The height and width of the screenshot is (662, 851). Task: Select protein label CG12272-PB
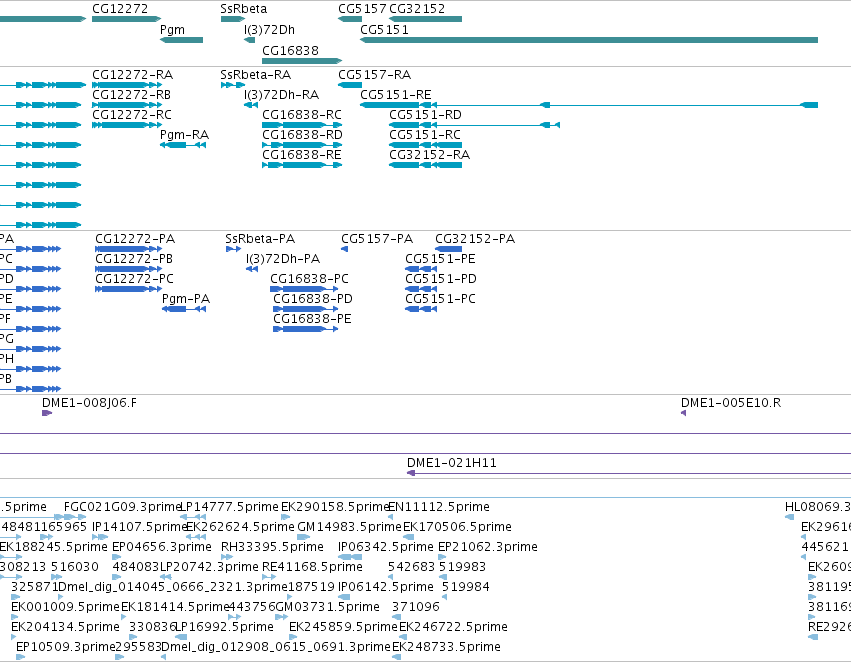(134, 259)
